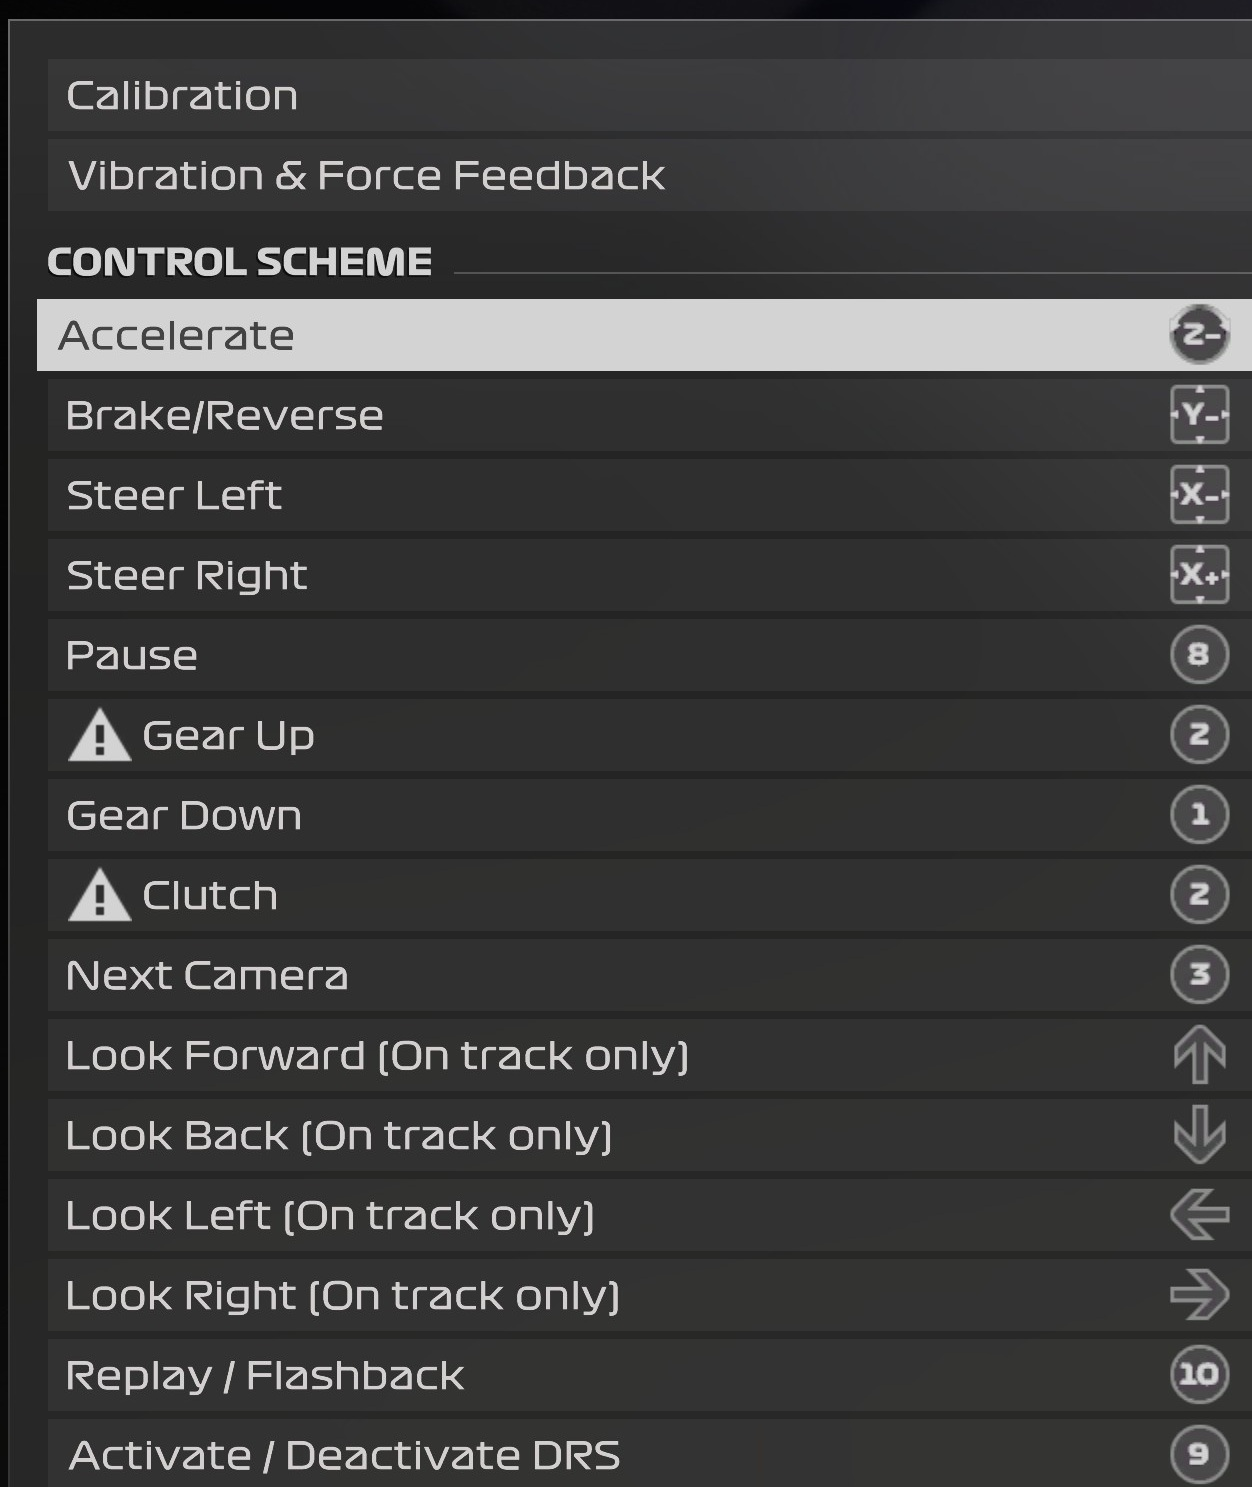This screenshot has width=1252, height=1487.
Task: Click the warning triangle beside Gear Up
Action: (99, 736)
